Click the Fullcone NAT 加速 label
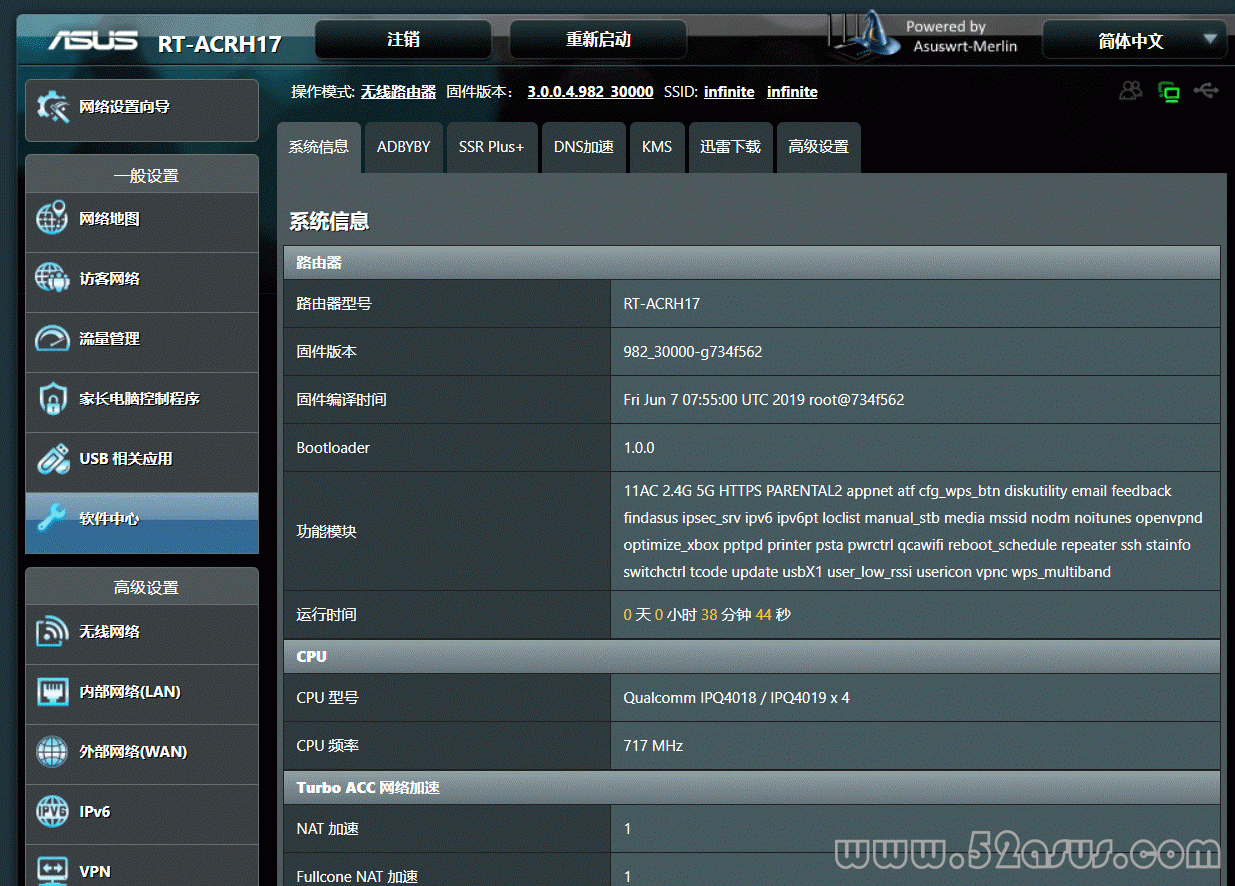Image resolution: width=1235 pixels, height=886 pixels. 357,877
